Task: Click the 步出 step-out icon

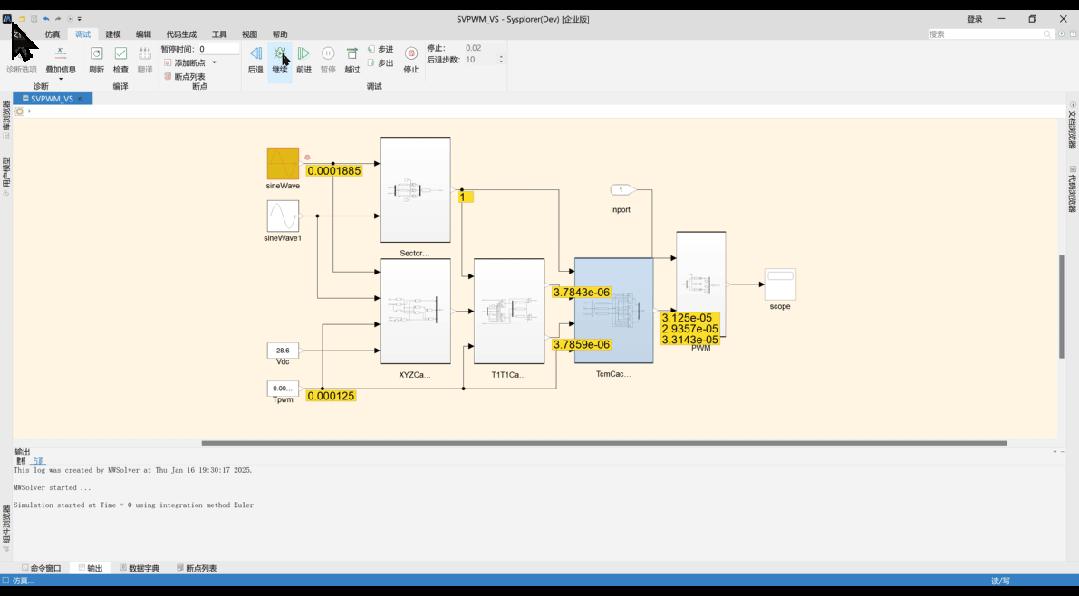Action: click(372, 63)
